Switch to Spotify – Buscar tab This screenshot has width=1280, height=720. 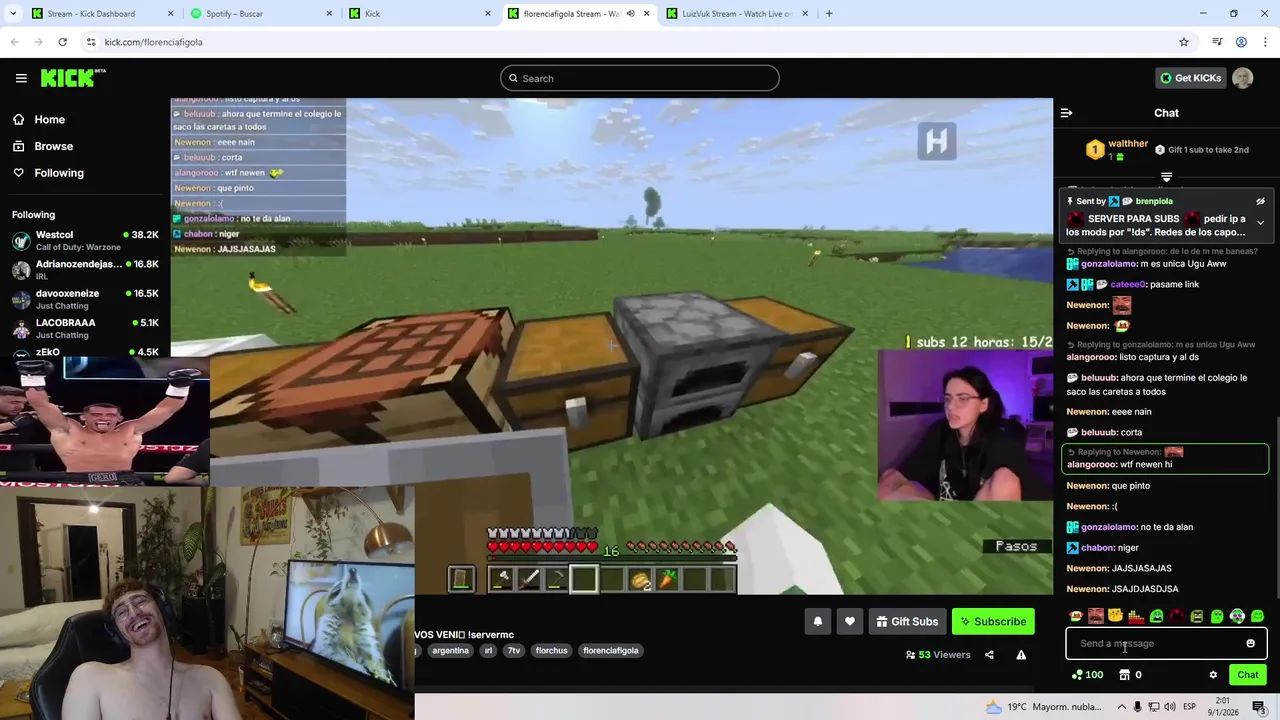tap(261, 14)
